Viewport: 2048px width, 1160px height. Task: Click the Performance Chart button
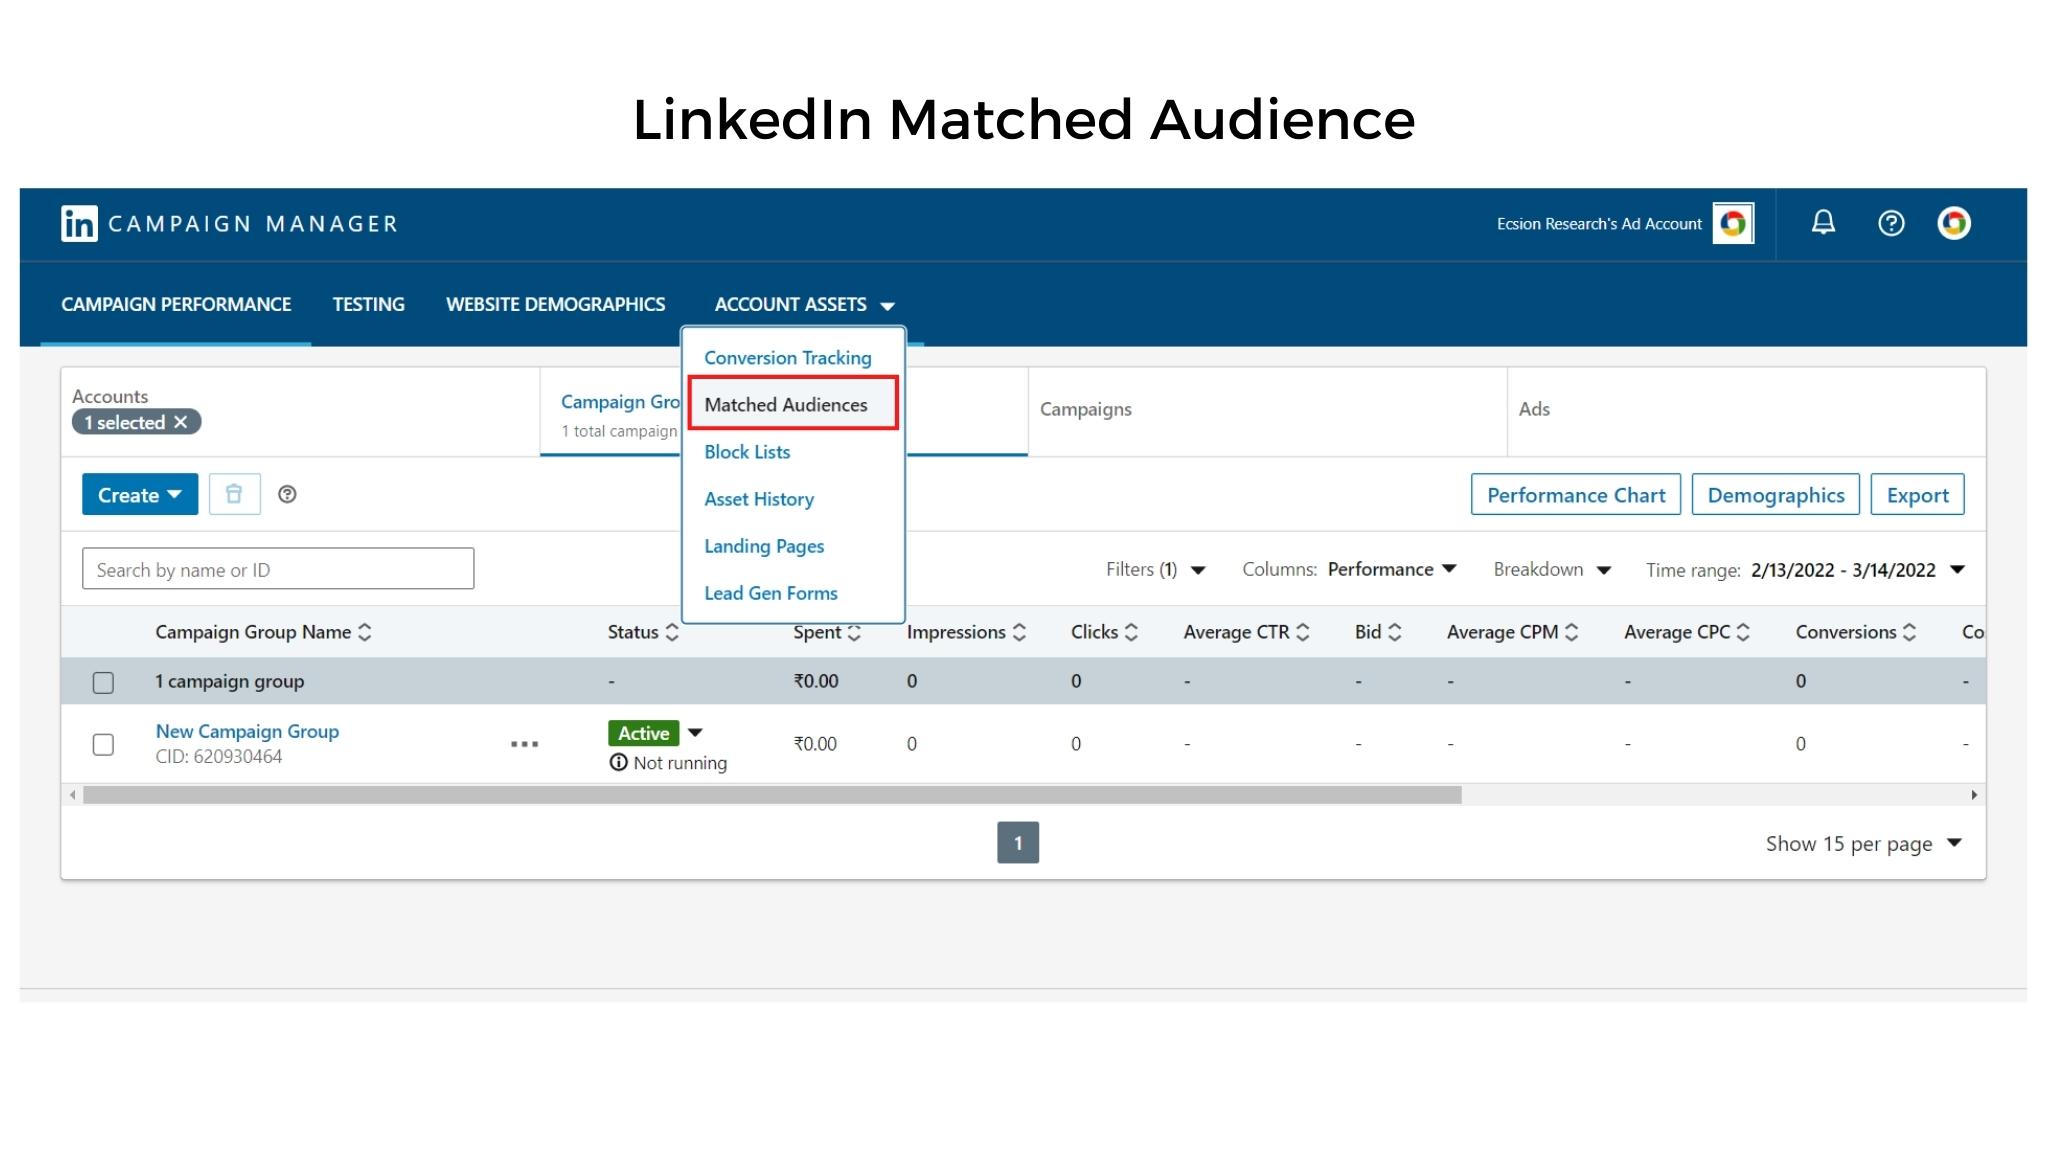(x=1576, y=494)
